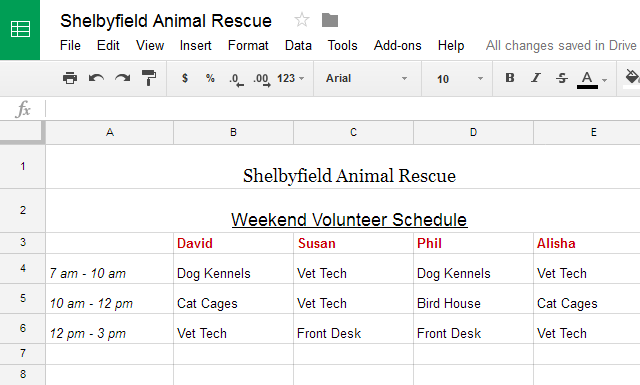The width and height of the screenshot is (640, 385).
Task: Decrease decimal places icon
Action: 236,79
